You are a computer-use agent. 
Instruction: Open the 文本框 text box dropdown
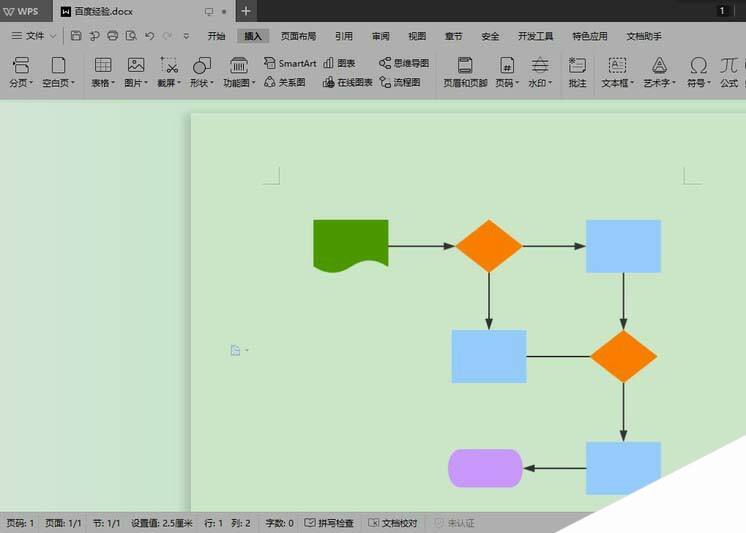617,72
